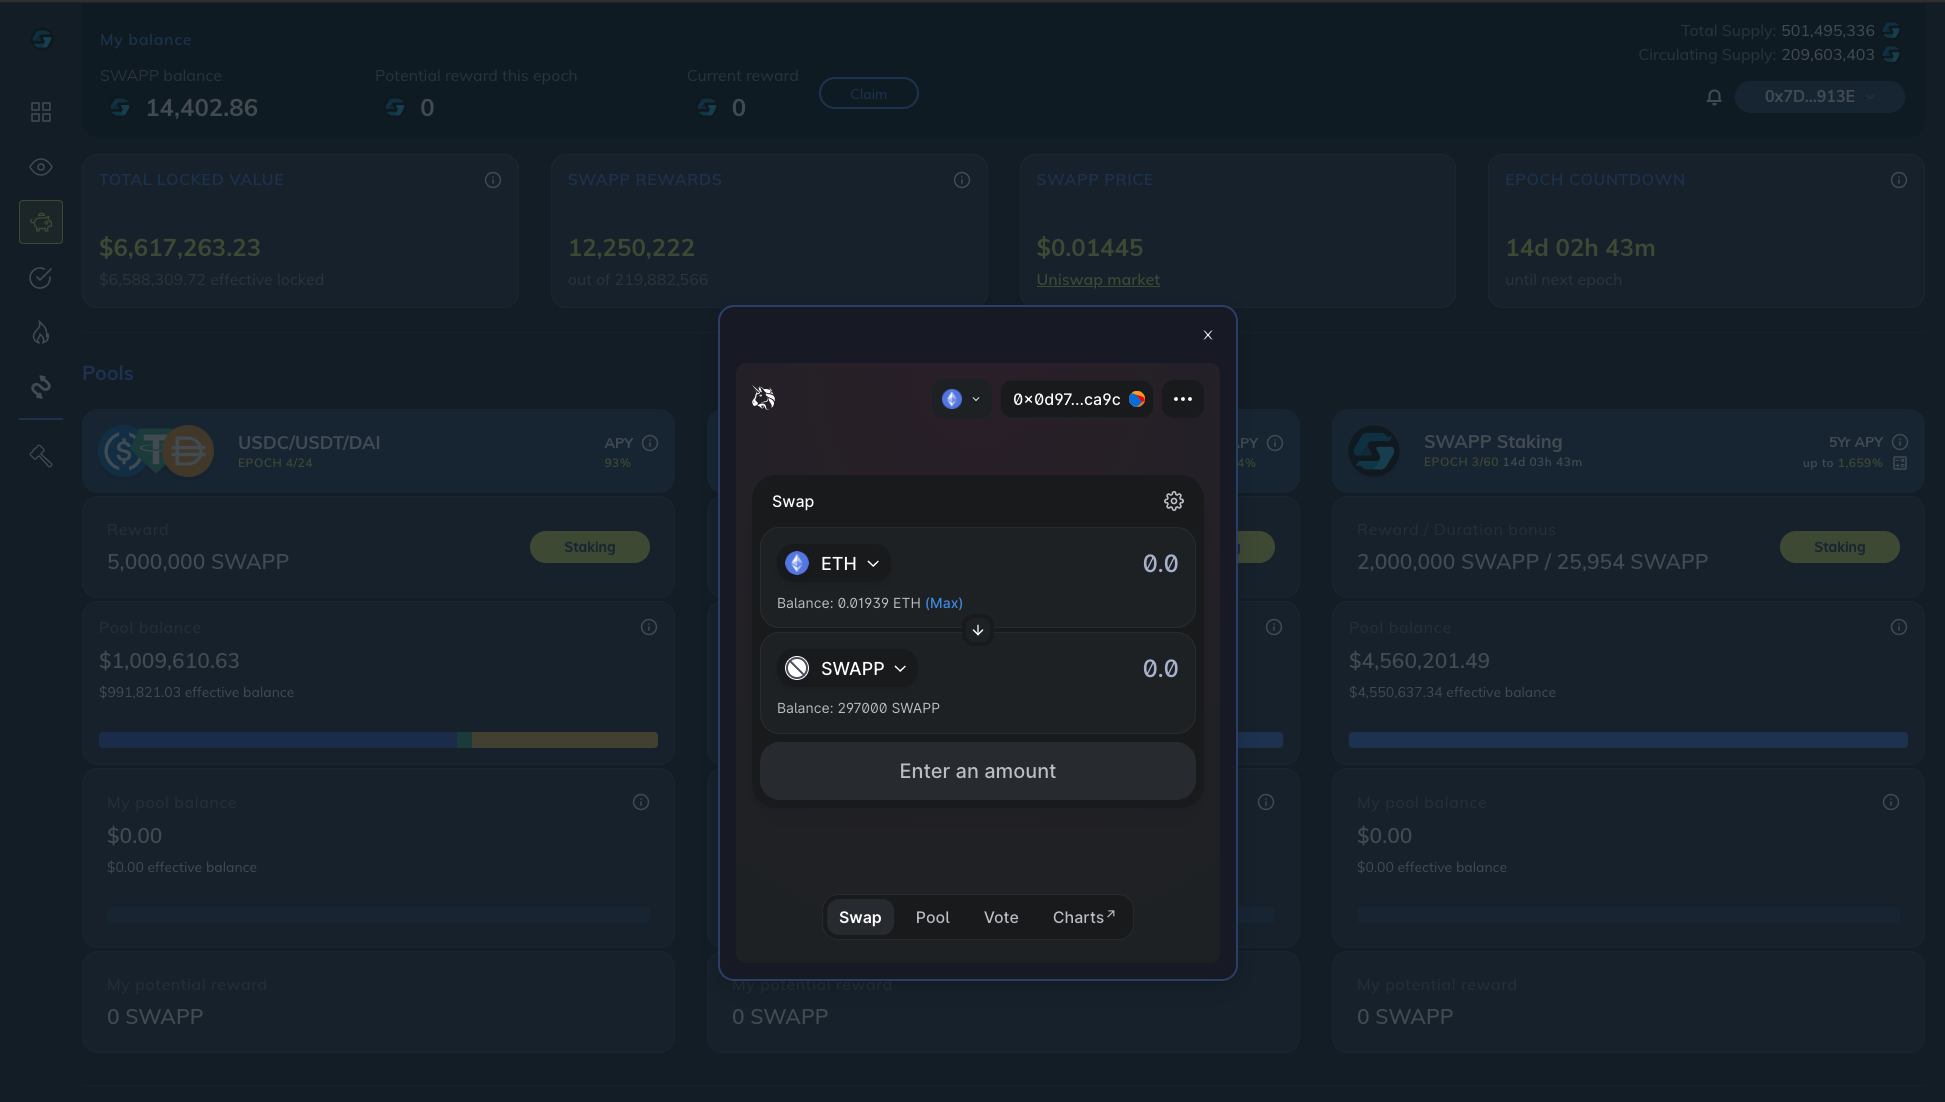This screenshot has width=1945, height=1102.
Task: Open the Charts tab link
Action: [1084, 917]
